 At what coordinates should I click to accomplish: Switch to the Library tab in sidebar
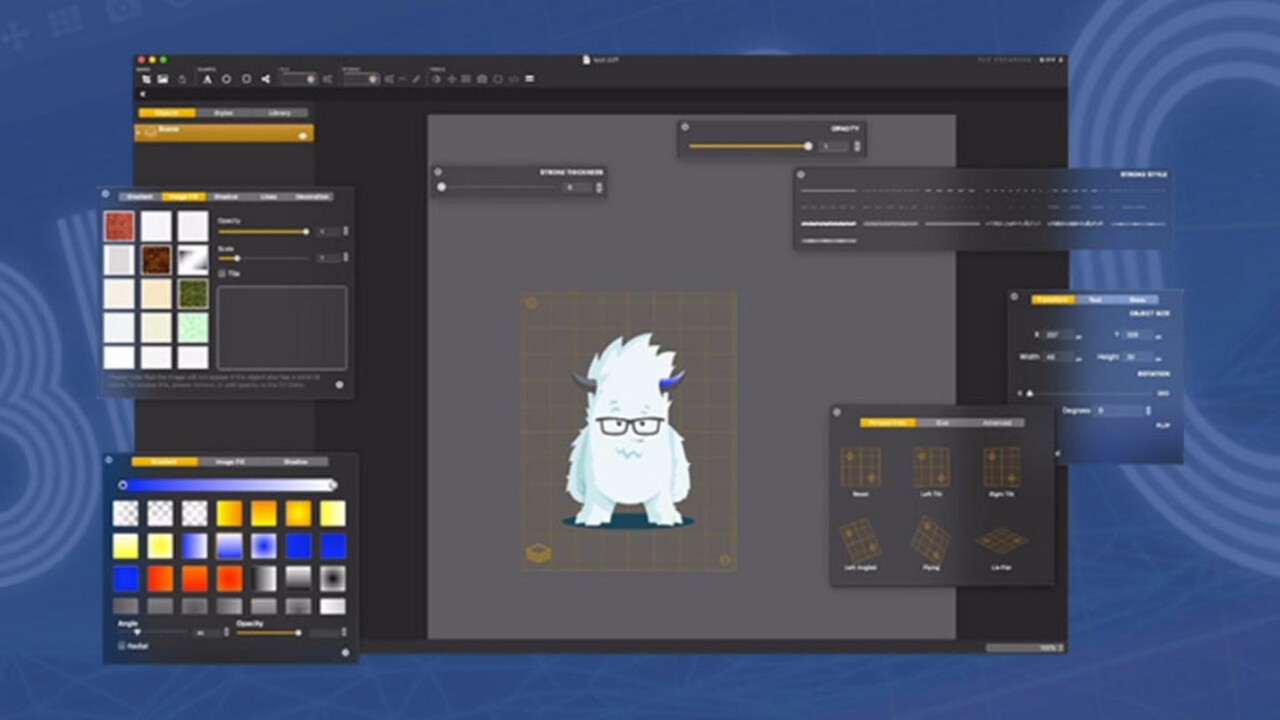[280, 113]
